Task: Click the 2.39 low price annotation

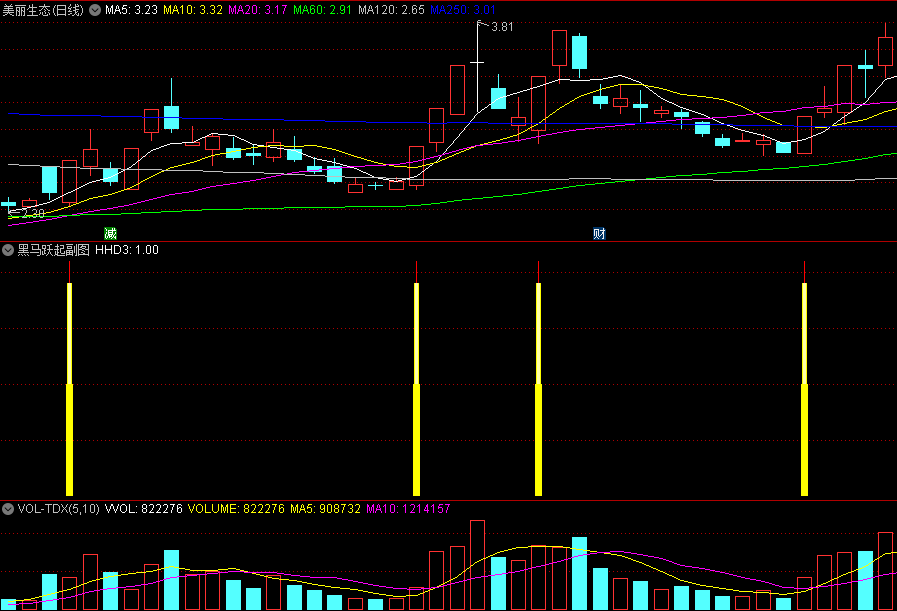Action: (x=33, y=214)
